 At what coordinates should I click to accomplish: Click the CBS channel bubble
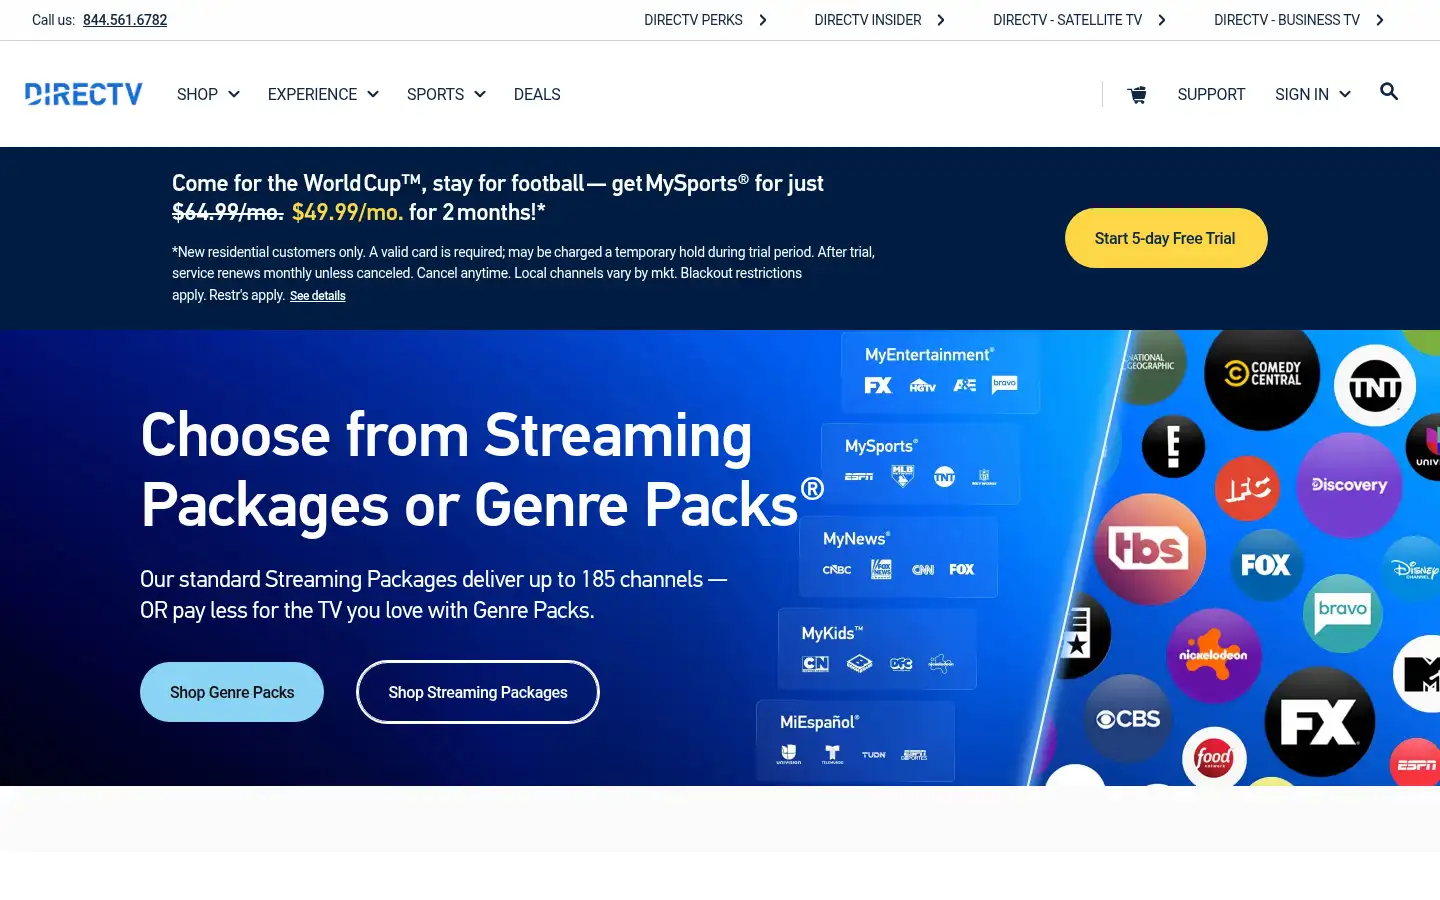[x=1129, y=719]
